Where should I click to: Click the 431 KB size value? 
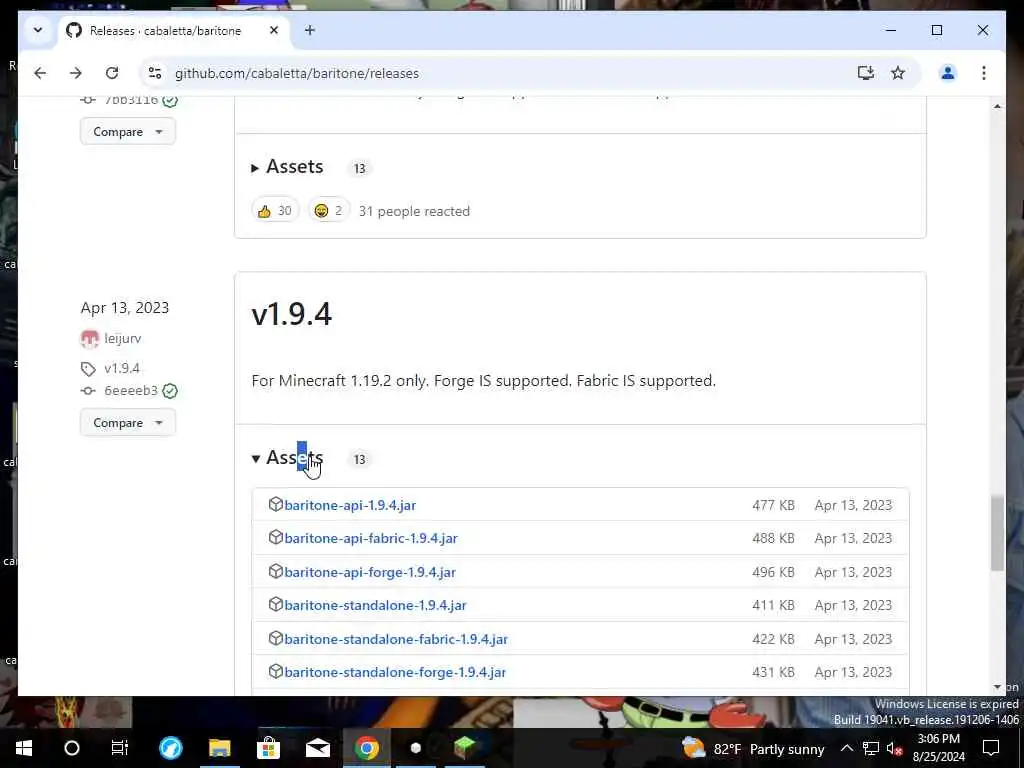[773, 672]
